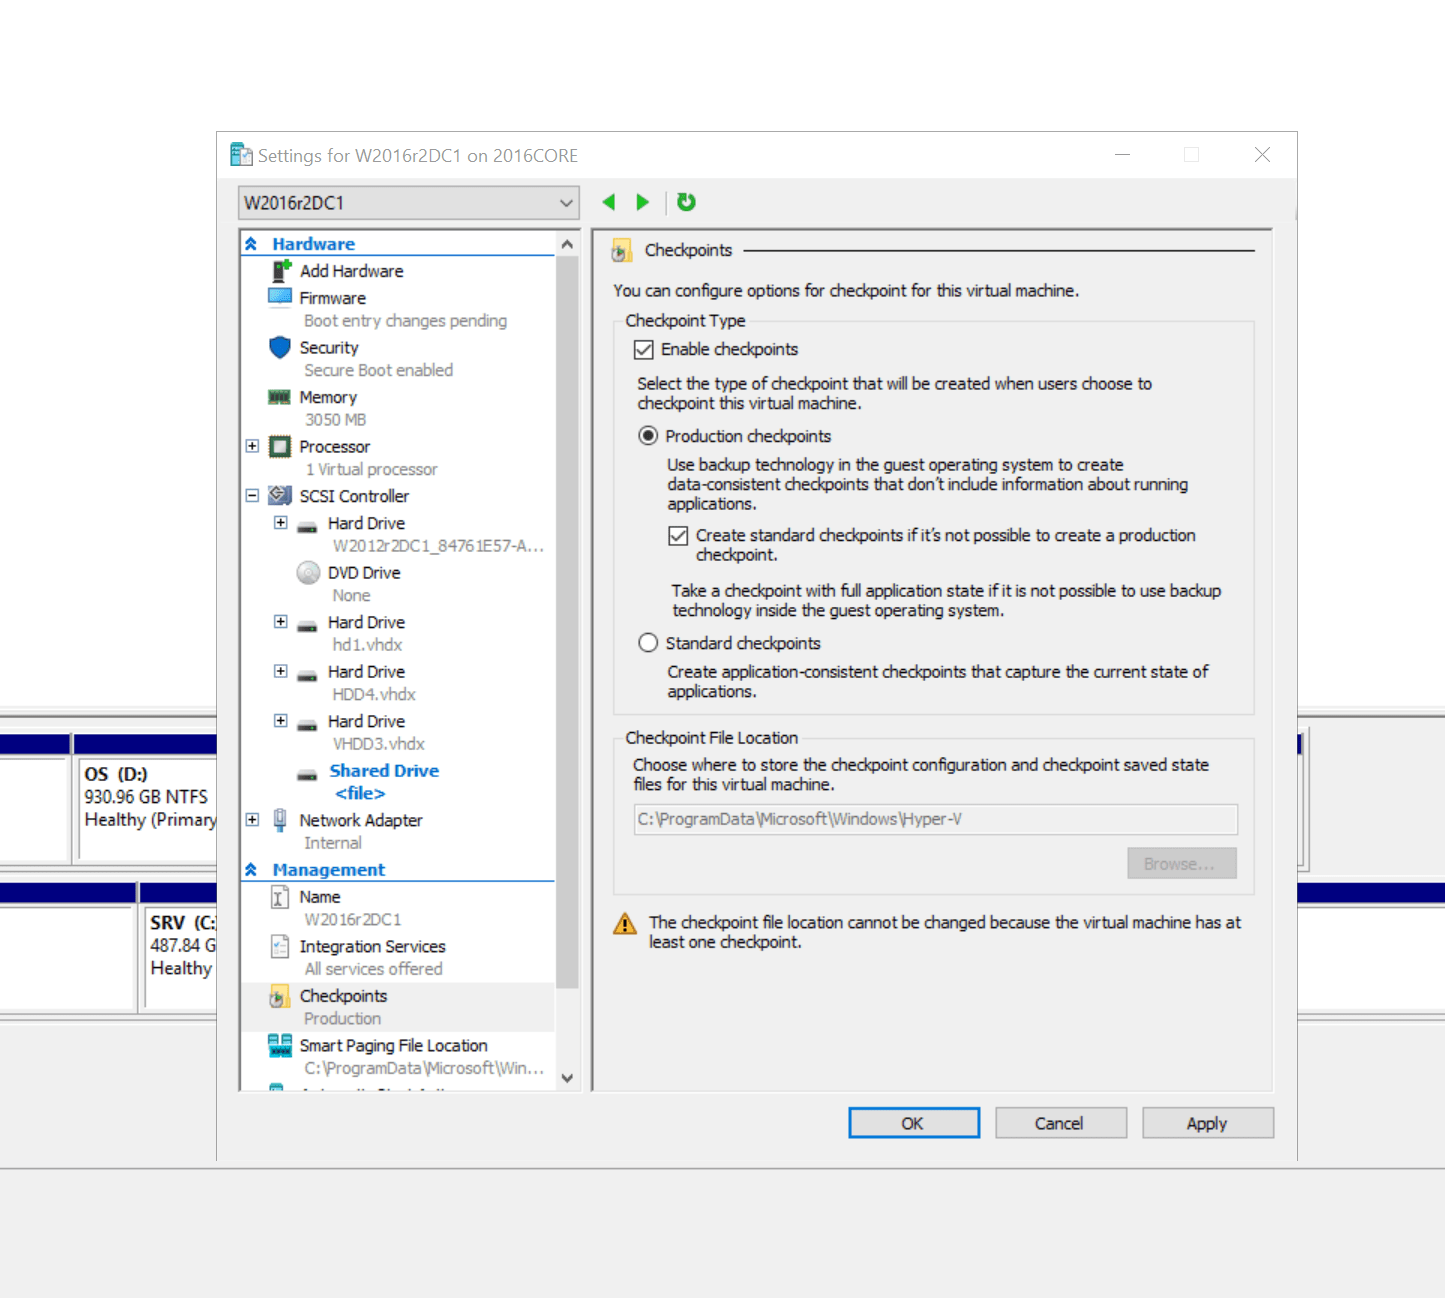Open Smart Paging File Location icon

point(280,1045)
